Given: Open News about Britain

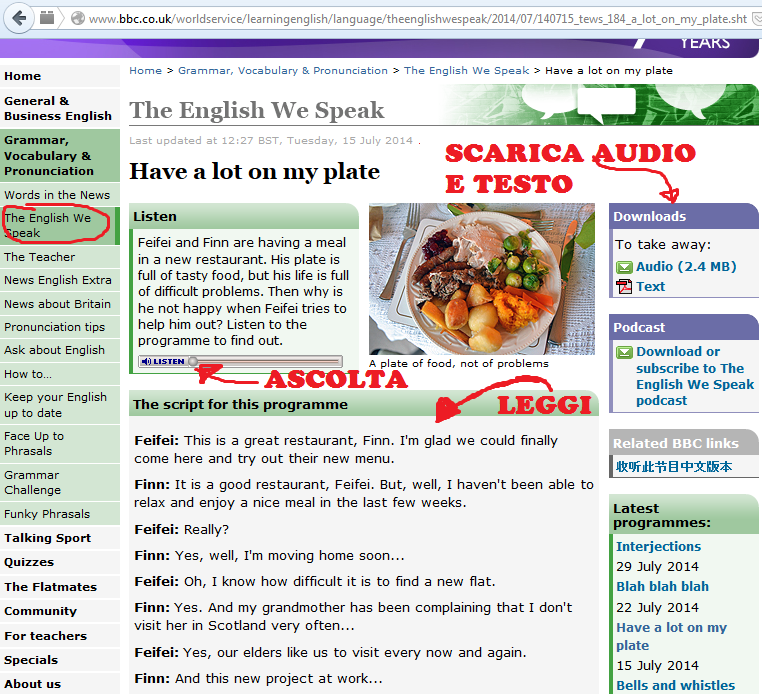Looking at the screenshot, I should click(60, 304).
